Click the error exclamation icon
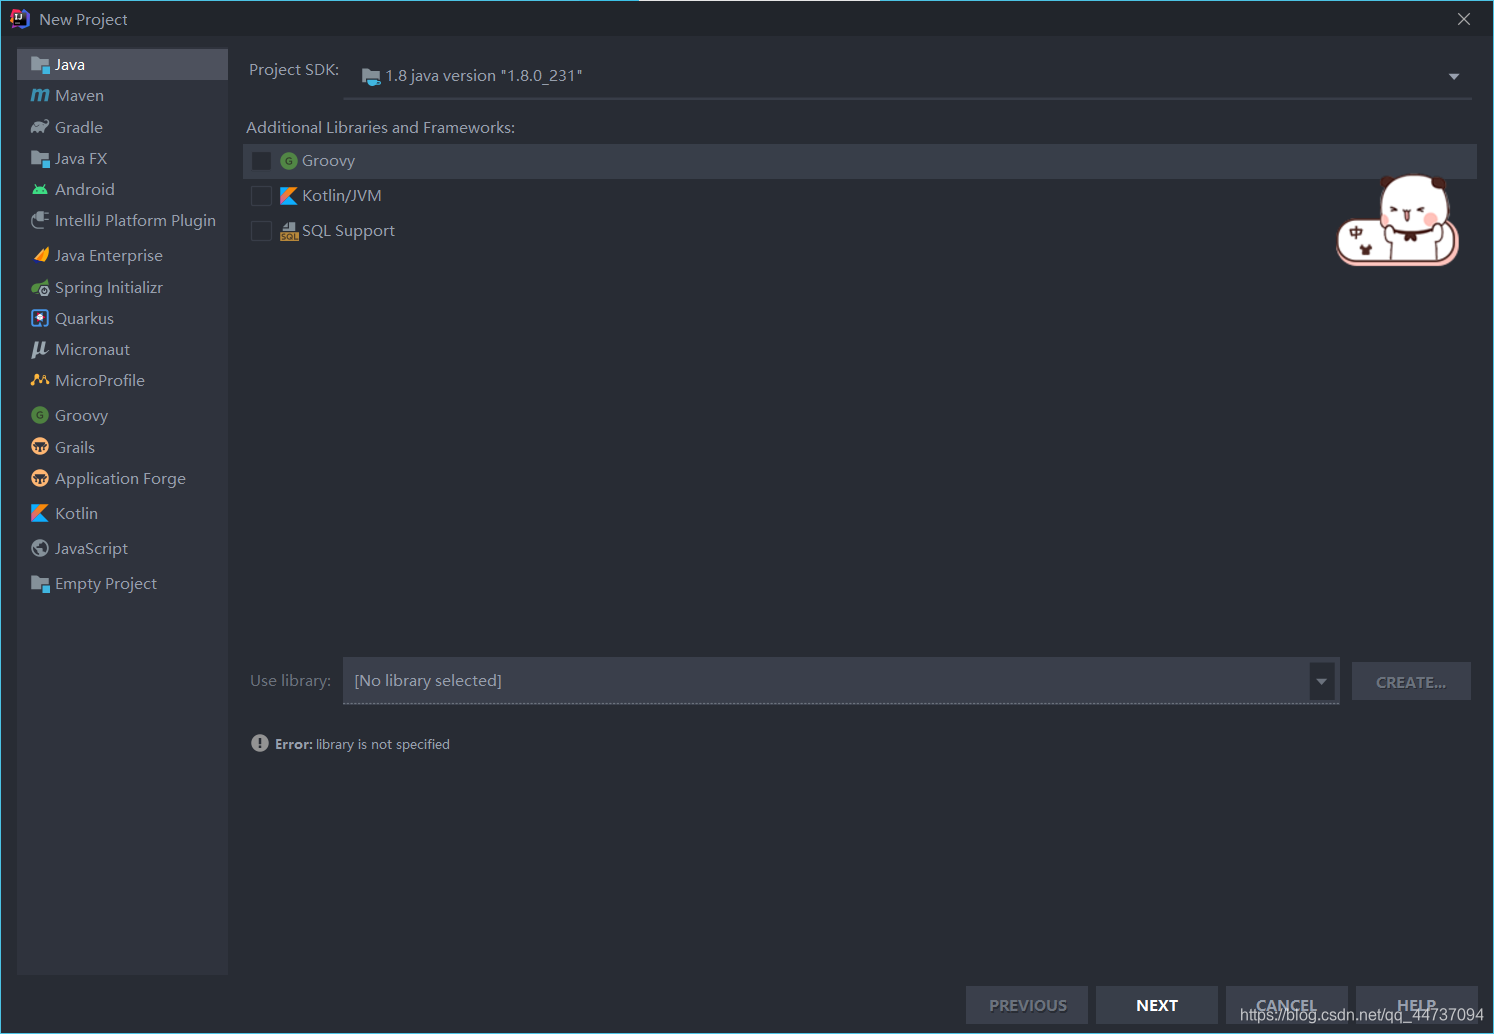This screenshot has height=1034, width=1494. (260, 743)
